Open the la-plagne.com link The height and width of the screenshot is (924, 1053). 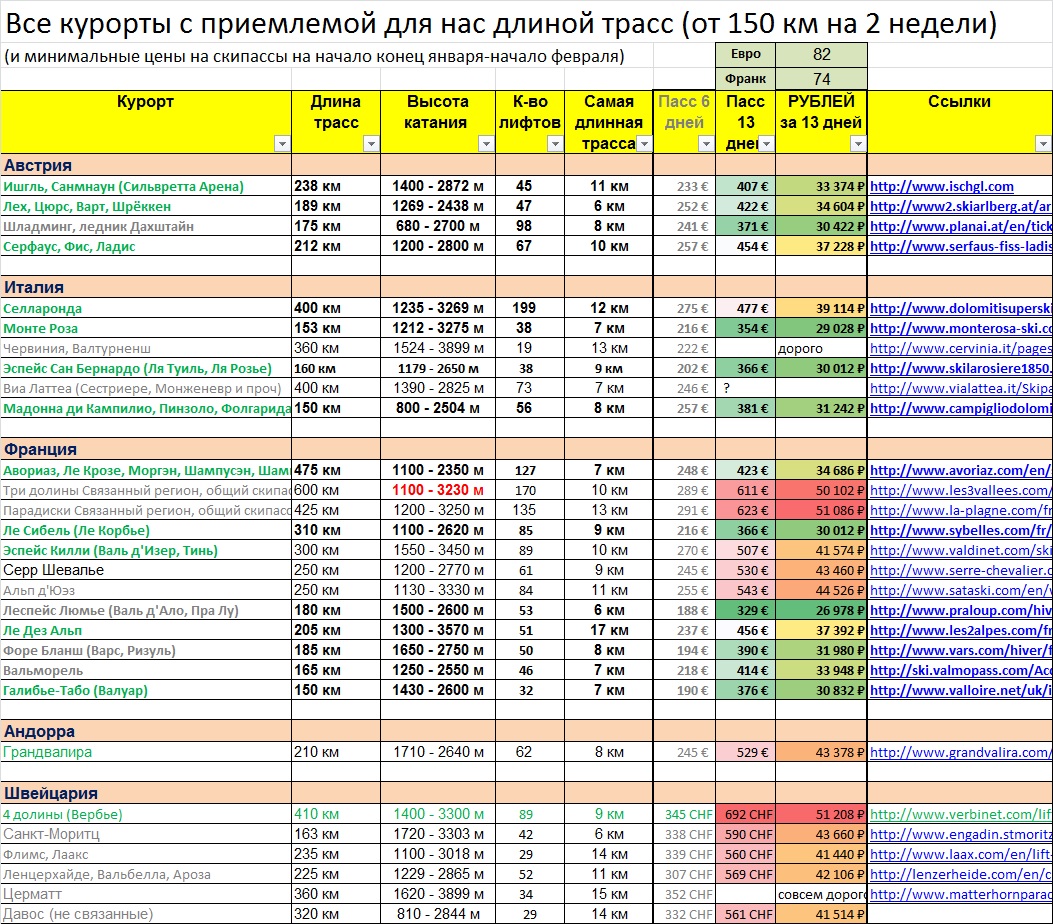click(x=961, y=510)
